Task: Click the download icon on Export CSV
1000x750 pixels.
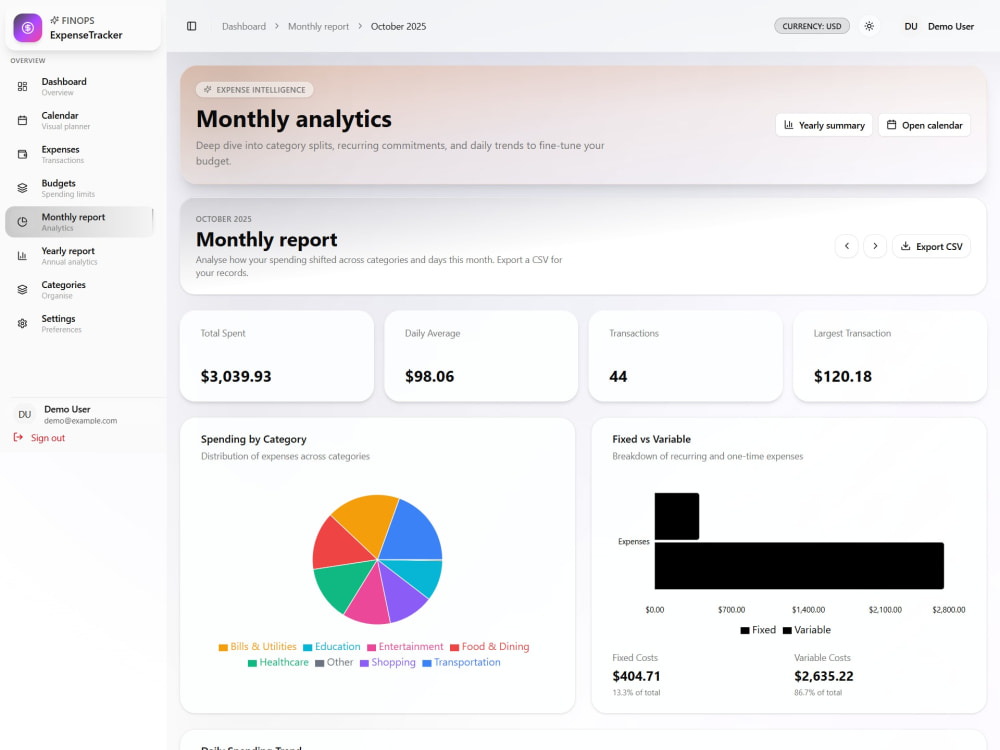Action: [x=905, y=246]
